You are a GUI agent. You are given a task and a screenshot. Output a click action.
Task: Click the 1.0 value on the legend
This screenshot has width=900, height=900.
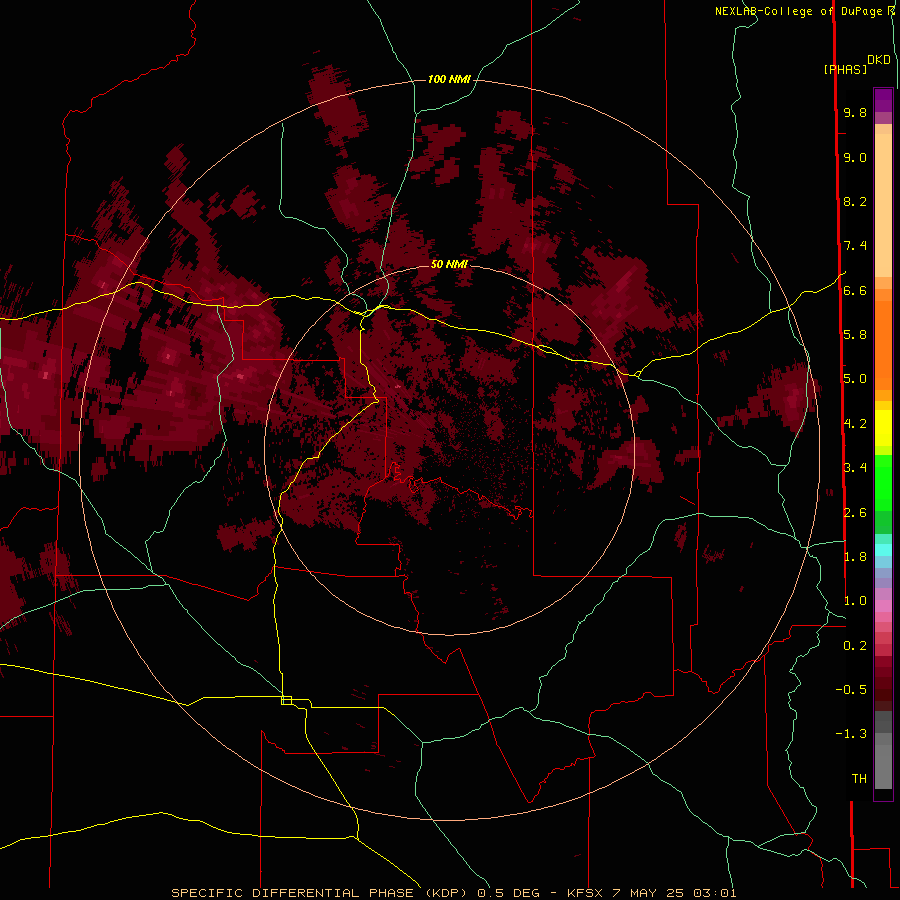click(x=855, y=601)
